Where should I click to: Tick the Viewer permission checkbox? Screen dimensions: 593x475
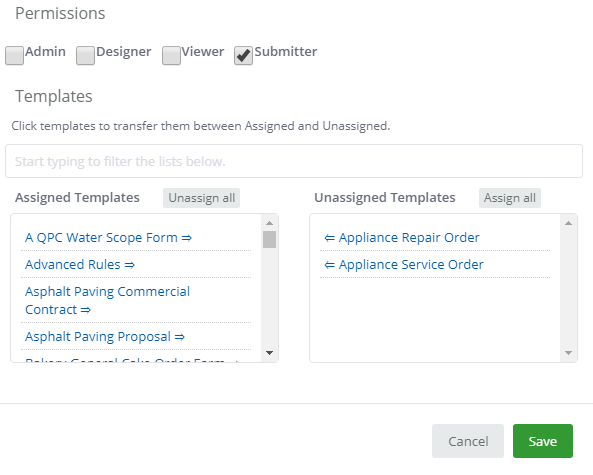(x=171, y=55)
